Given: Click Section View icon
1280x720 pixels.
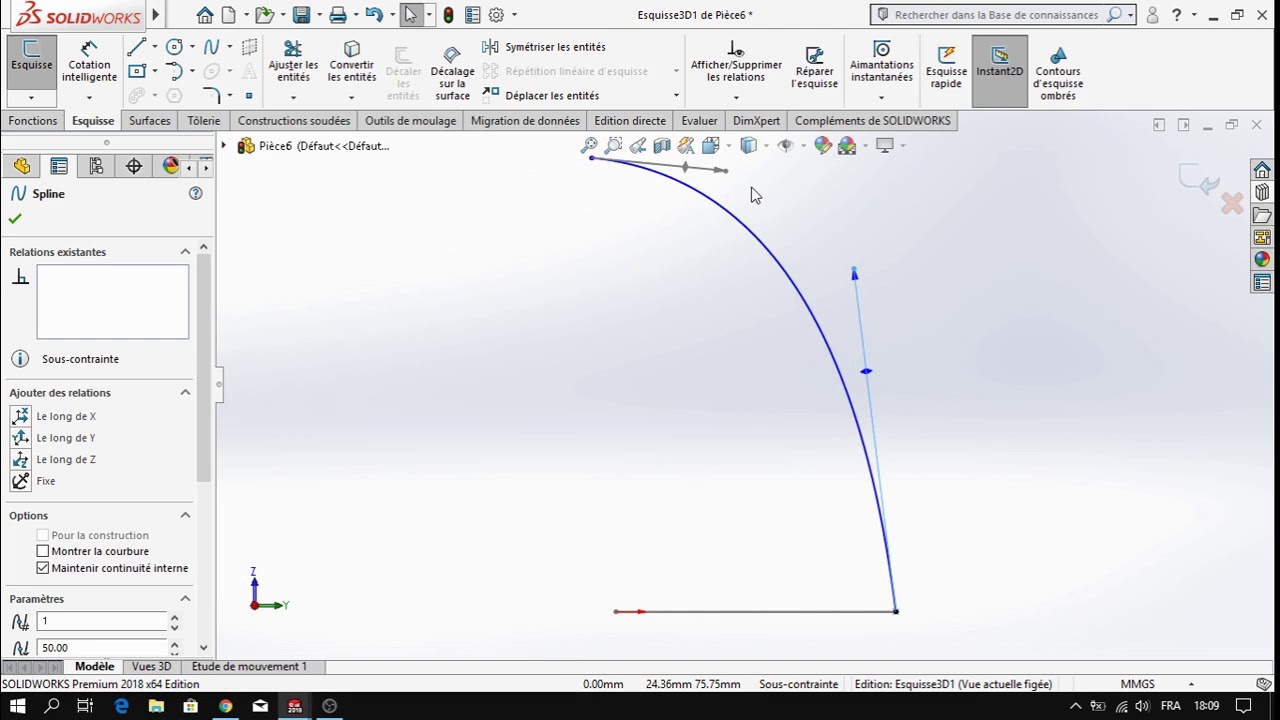Looking at the screenshot, I should pyautogui.click(x=662, y=146).
